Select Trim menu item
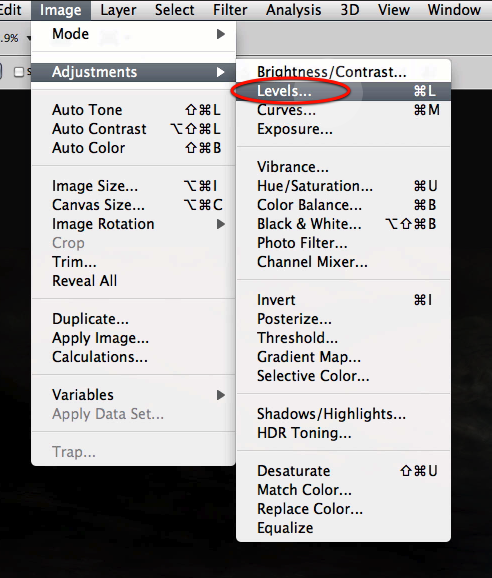 pos(133,262)
